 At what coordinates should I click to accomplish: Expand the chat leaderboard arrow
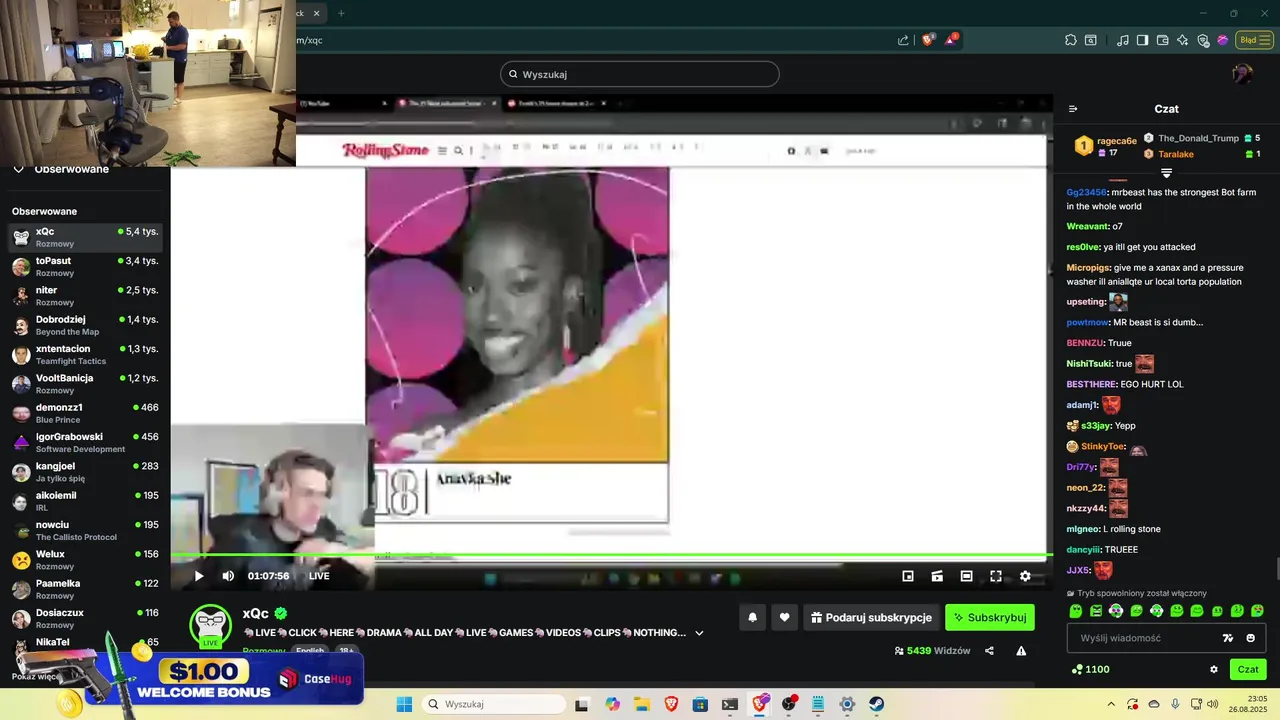[x=1166, y=173]
